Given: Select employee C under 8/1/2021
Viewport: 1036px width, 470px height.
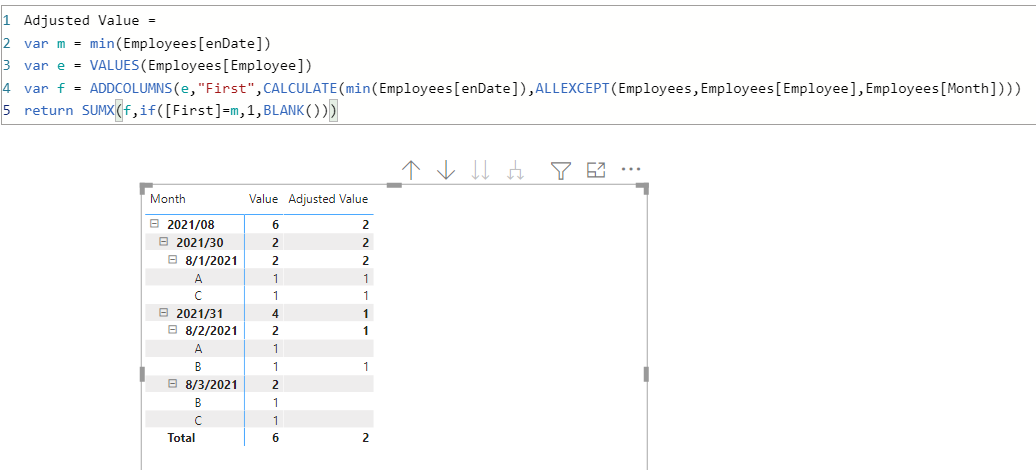Looking at the screenshot, I should click(198, 296).
